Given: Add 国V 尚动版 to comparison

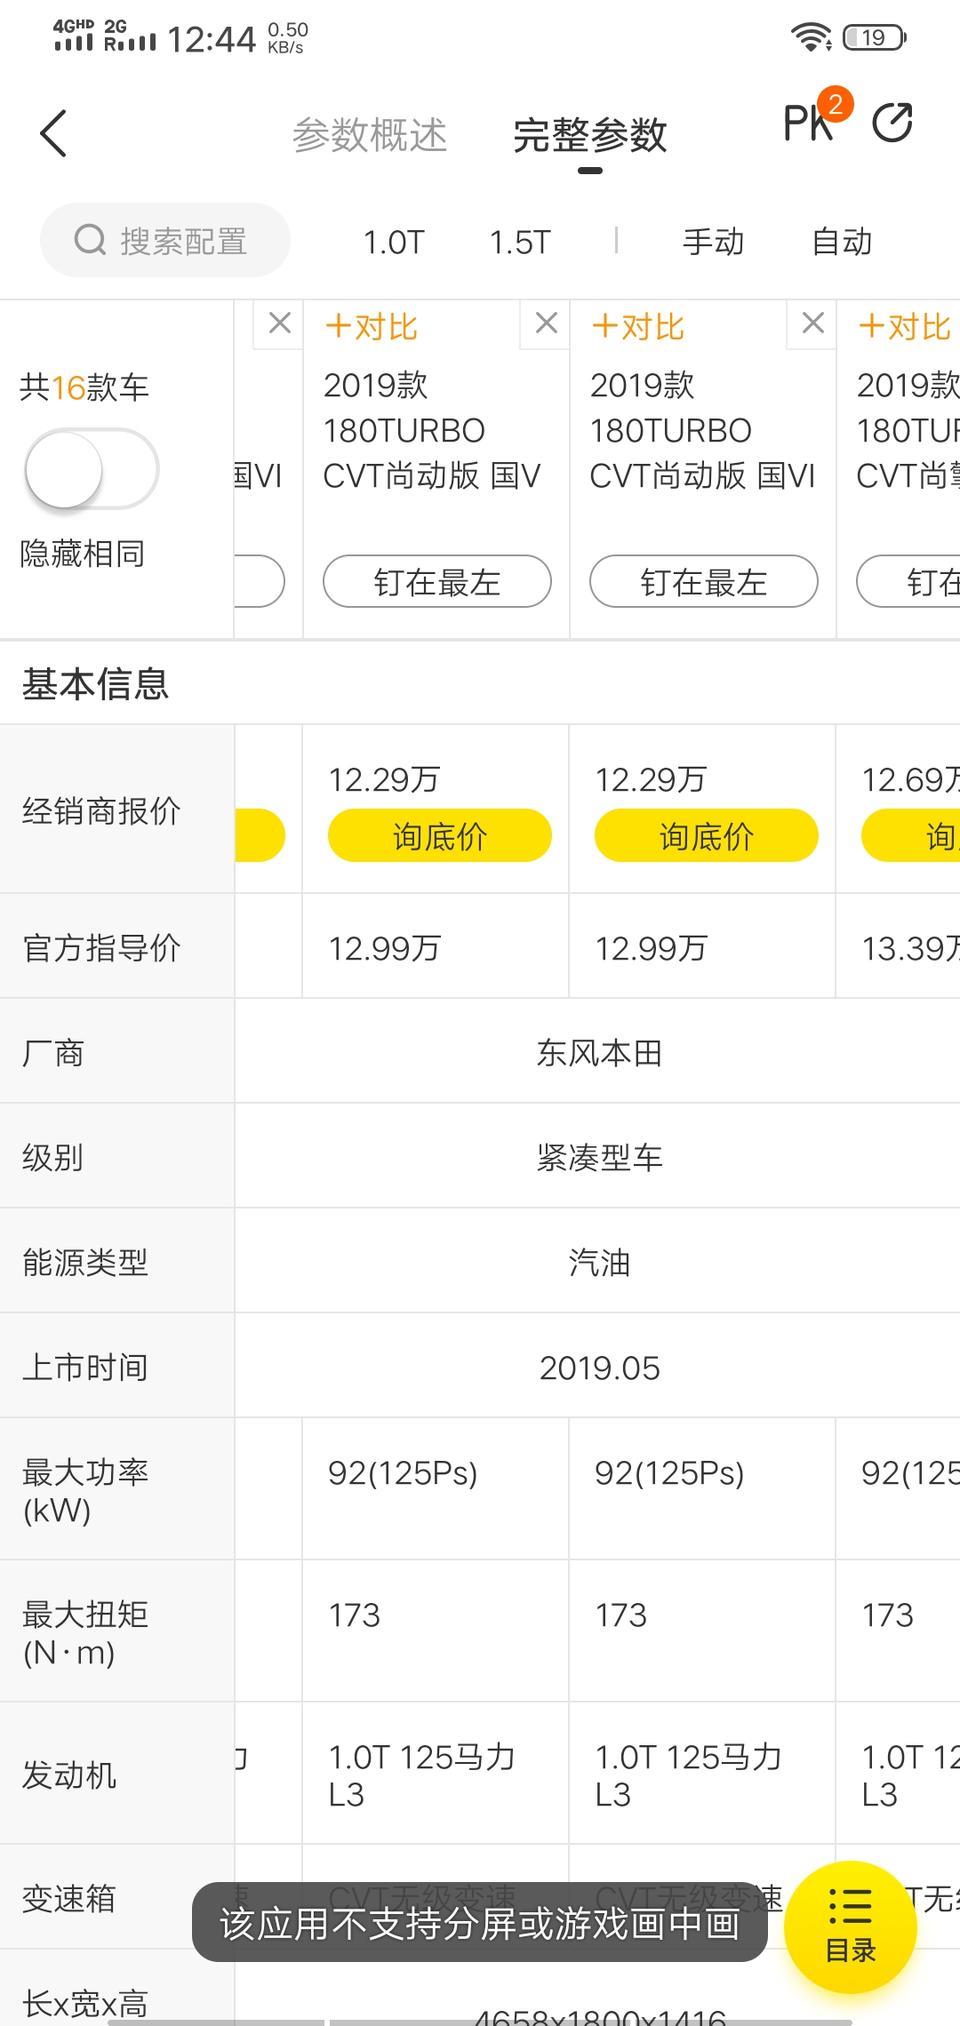Looking at the screenshot, I should tap(371, 327).
